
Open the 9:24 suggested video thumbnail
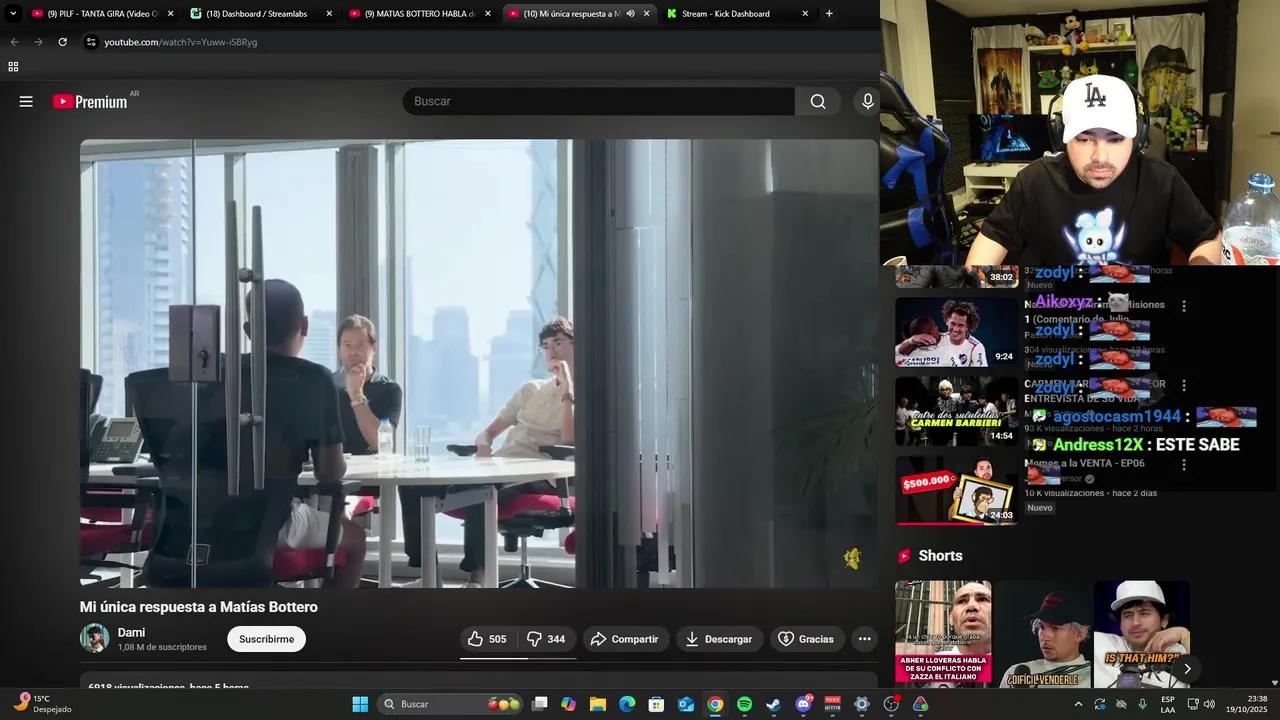click(x=956, y=332)
